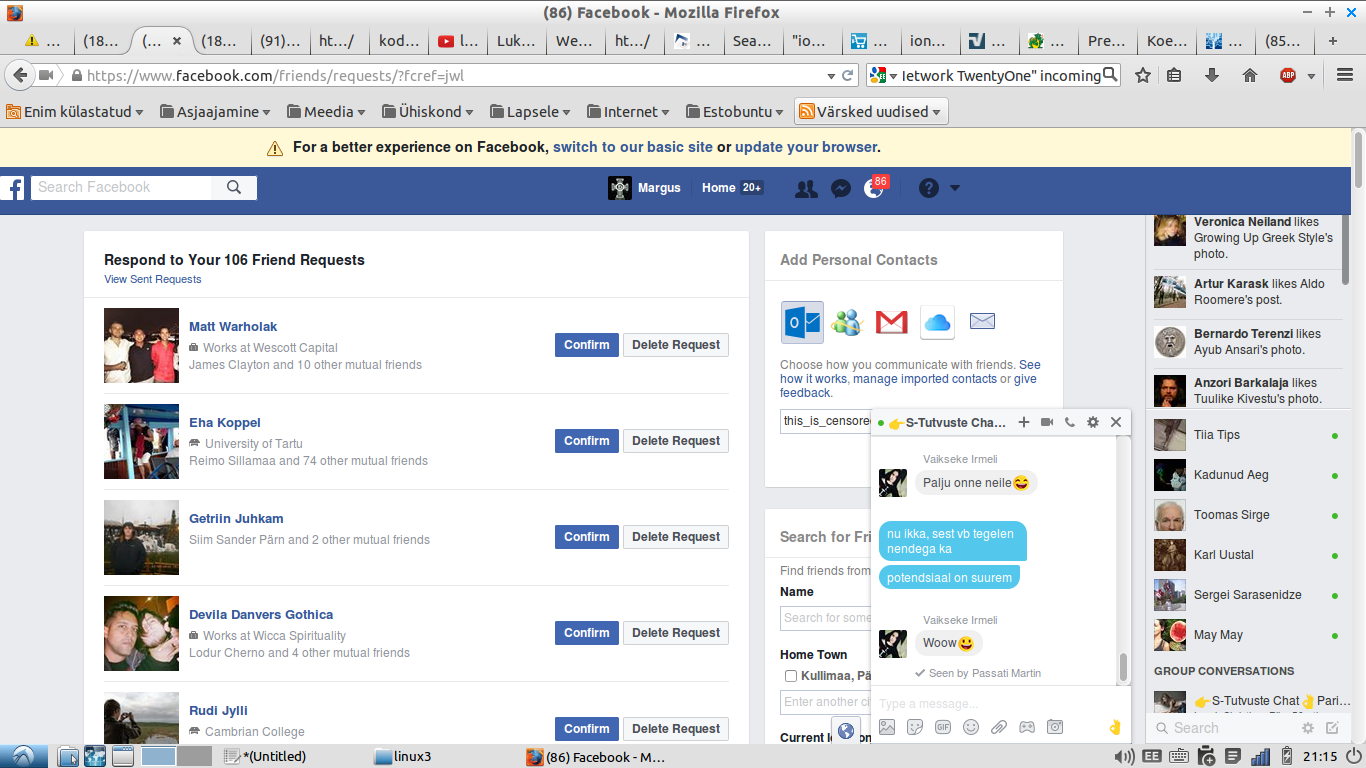The image size is (1366, 768).
Task: Open View Sent Requests link
Action: pos(152,280)
